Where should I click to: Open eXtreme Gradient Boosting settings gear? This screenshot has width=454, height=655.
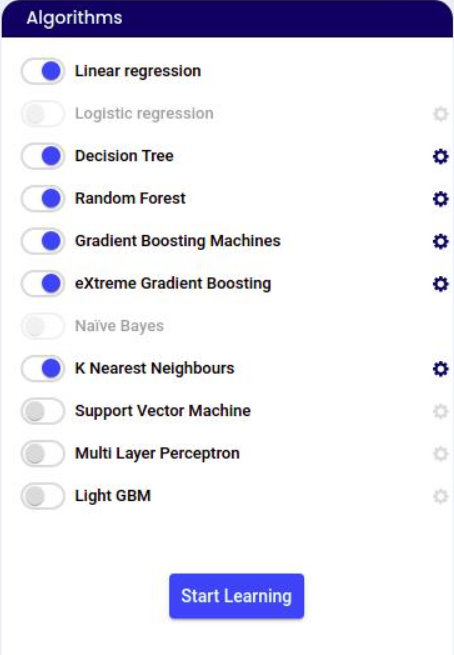(440, 284)
